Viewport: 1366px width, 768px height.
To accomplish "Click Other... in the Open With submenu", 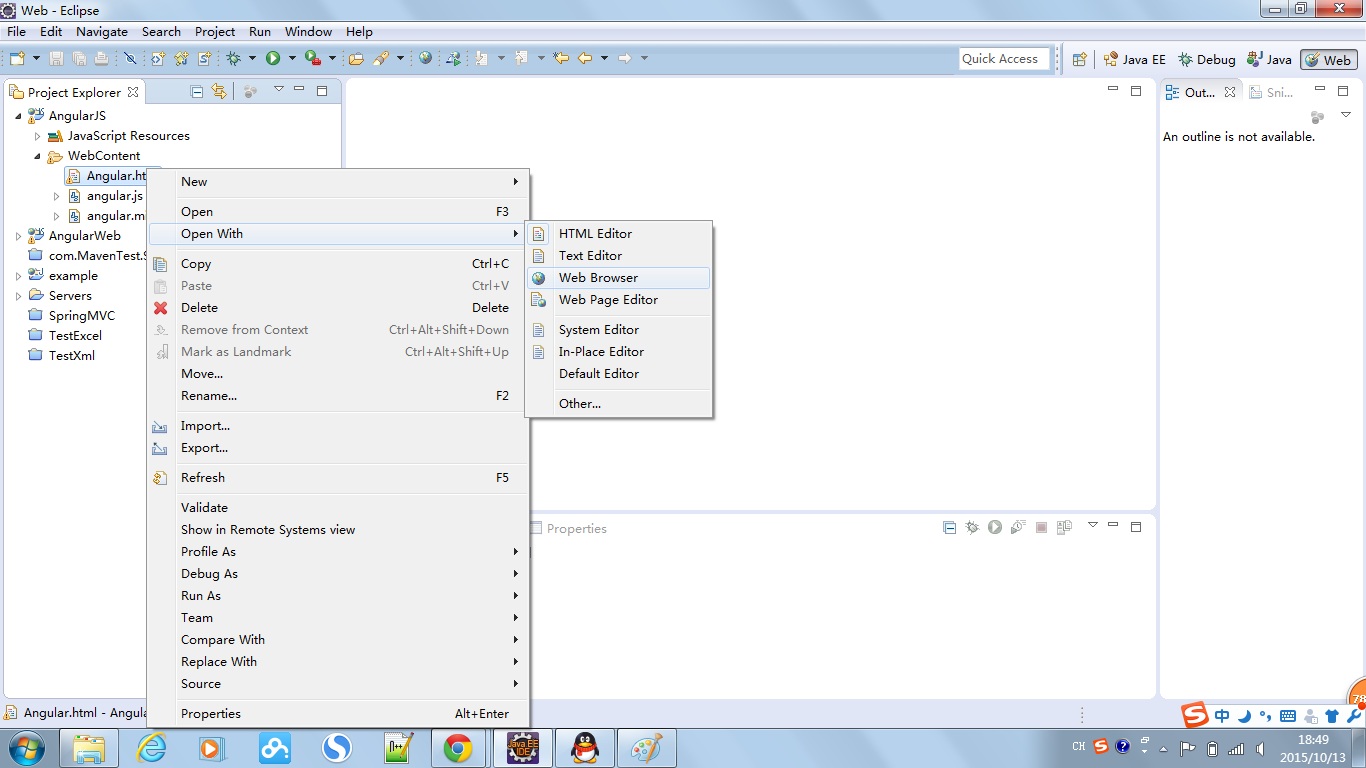I will (619, 404).
